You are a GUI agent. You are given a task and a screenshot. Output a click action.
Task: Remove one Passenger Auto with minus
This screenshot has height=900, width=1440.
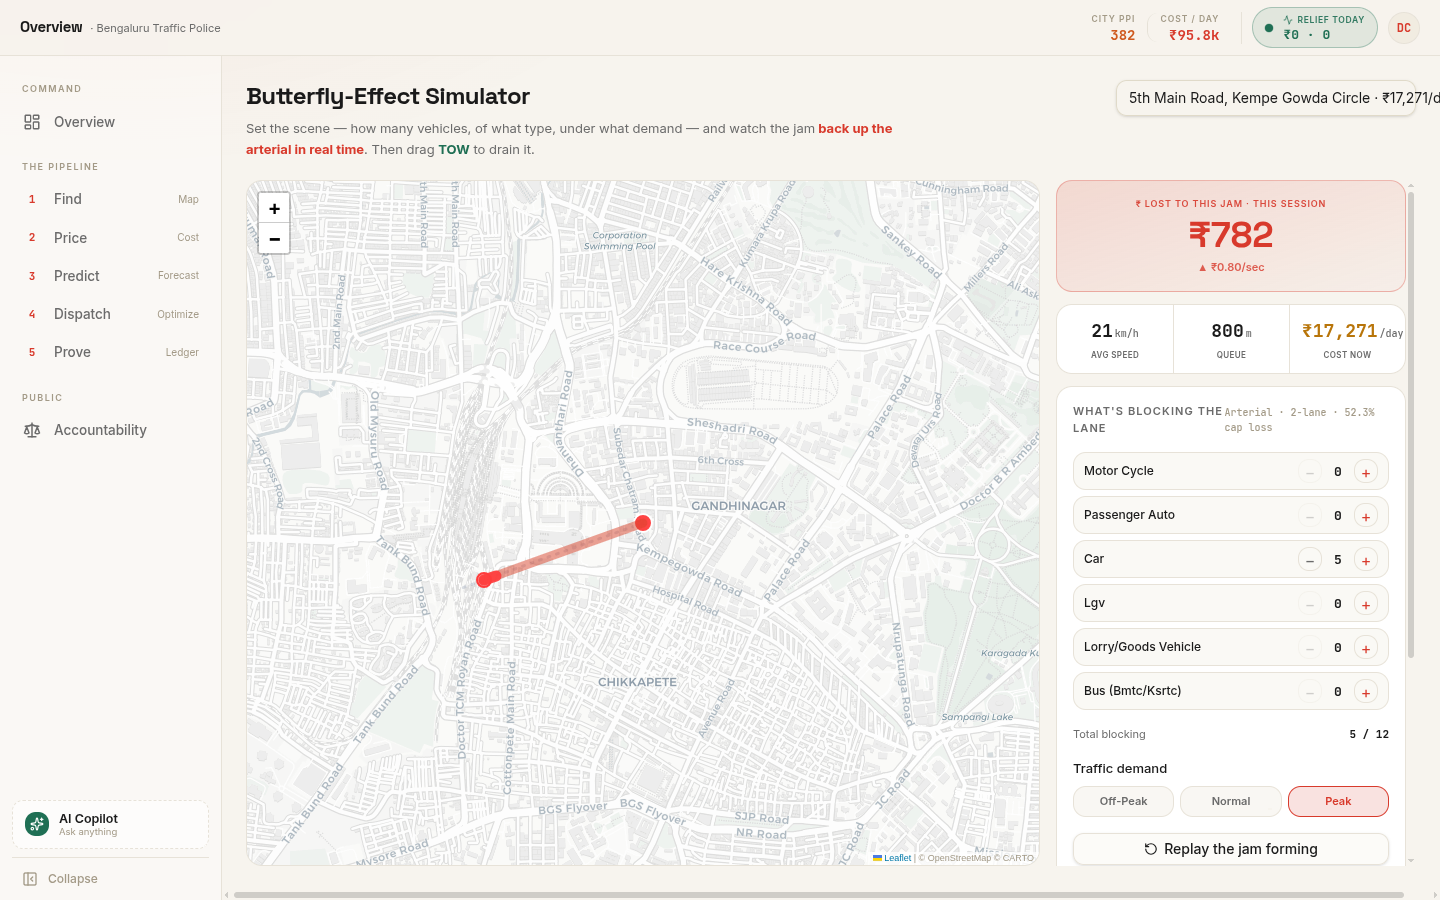click(1310, 516)
